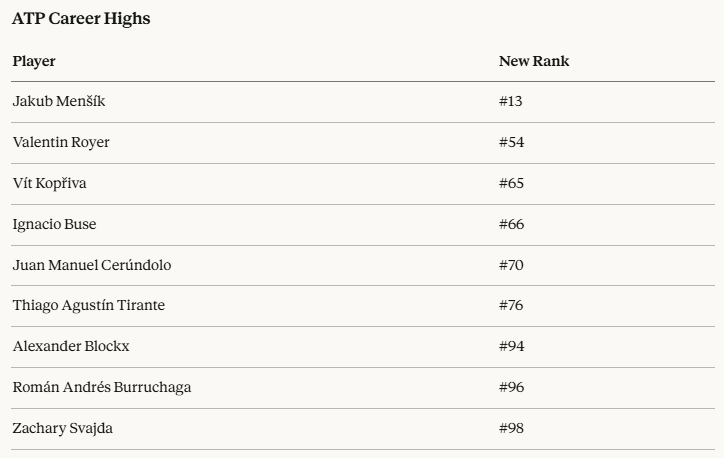The width and height of the screenshot is (724, 458).
Task: Click the #54 rank value
Action: coord(512,142)
